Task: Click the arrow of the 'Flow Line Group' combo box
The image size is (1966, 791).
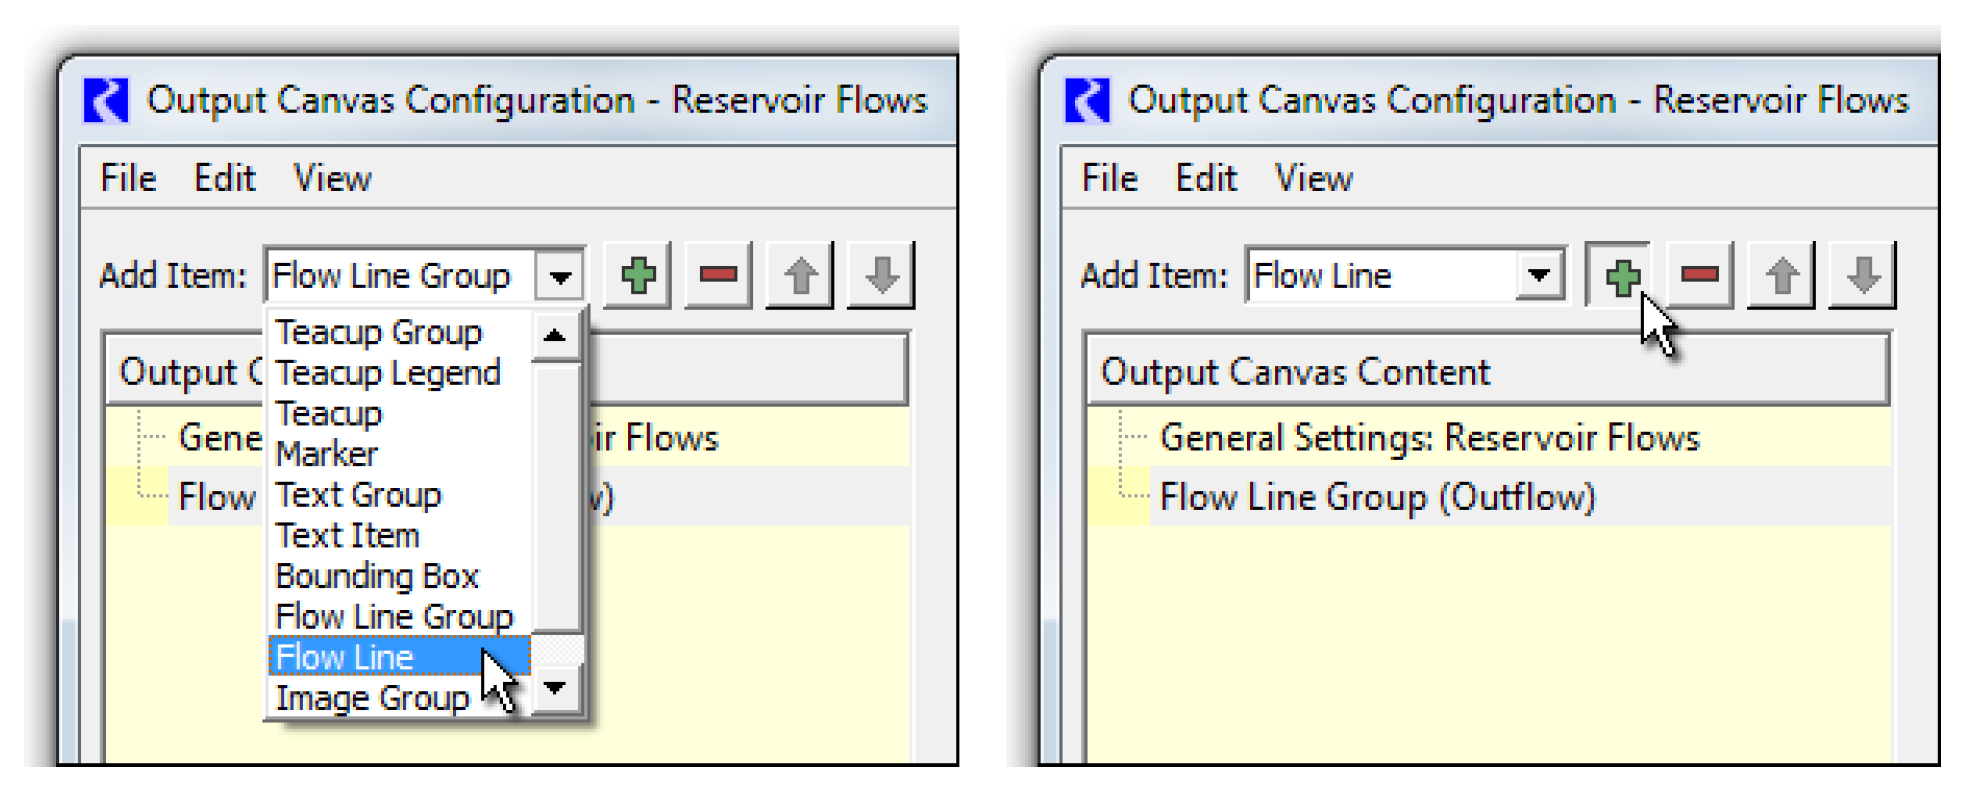Action: (560, 276)
